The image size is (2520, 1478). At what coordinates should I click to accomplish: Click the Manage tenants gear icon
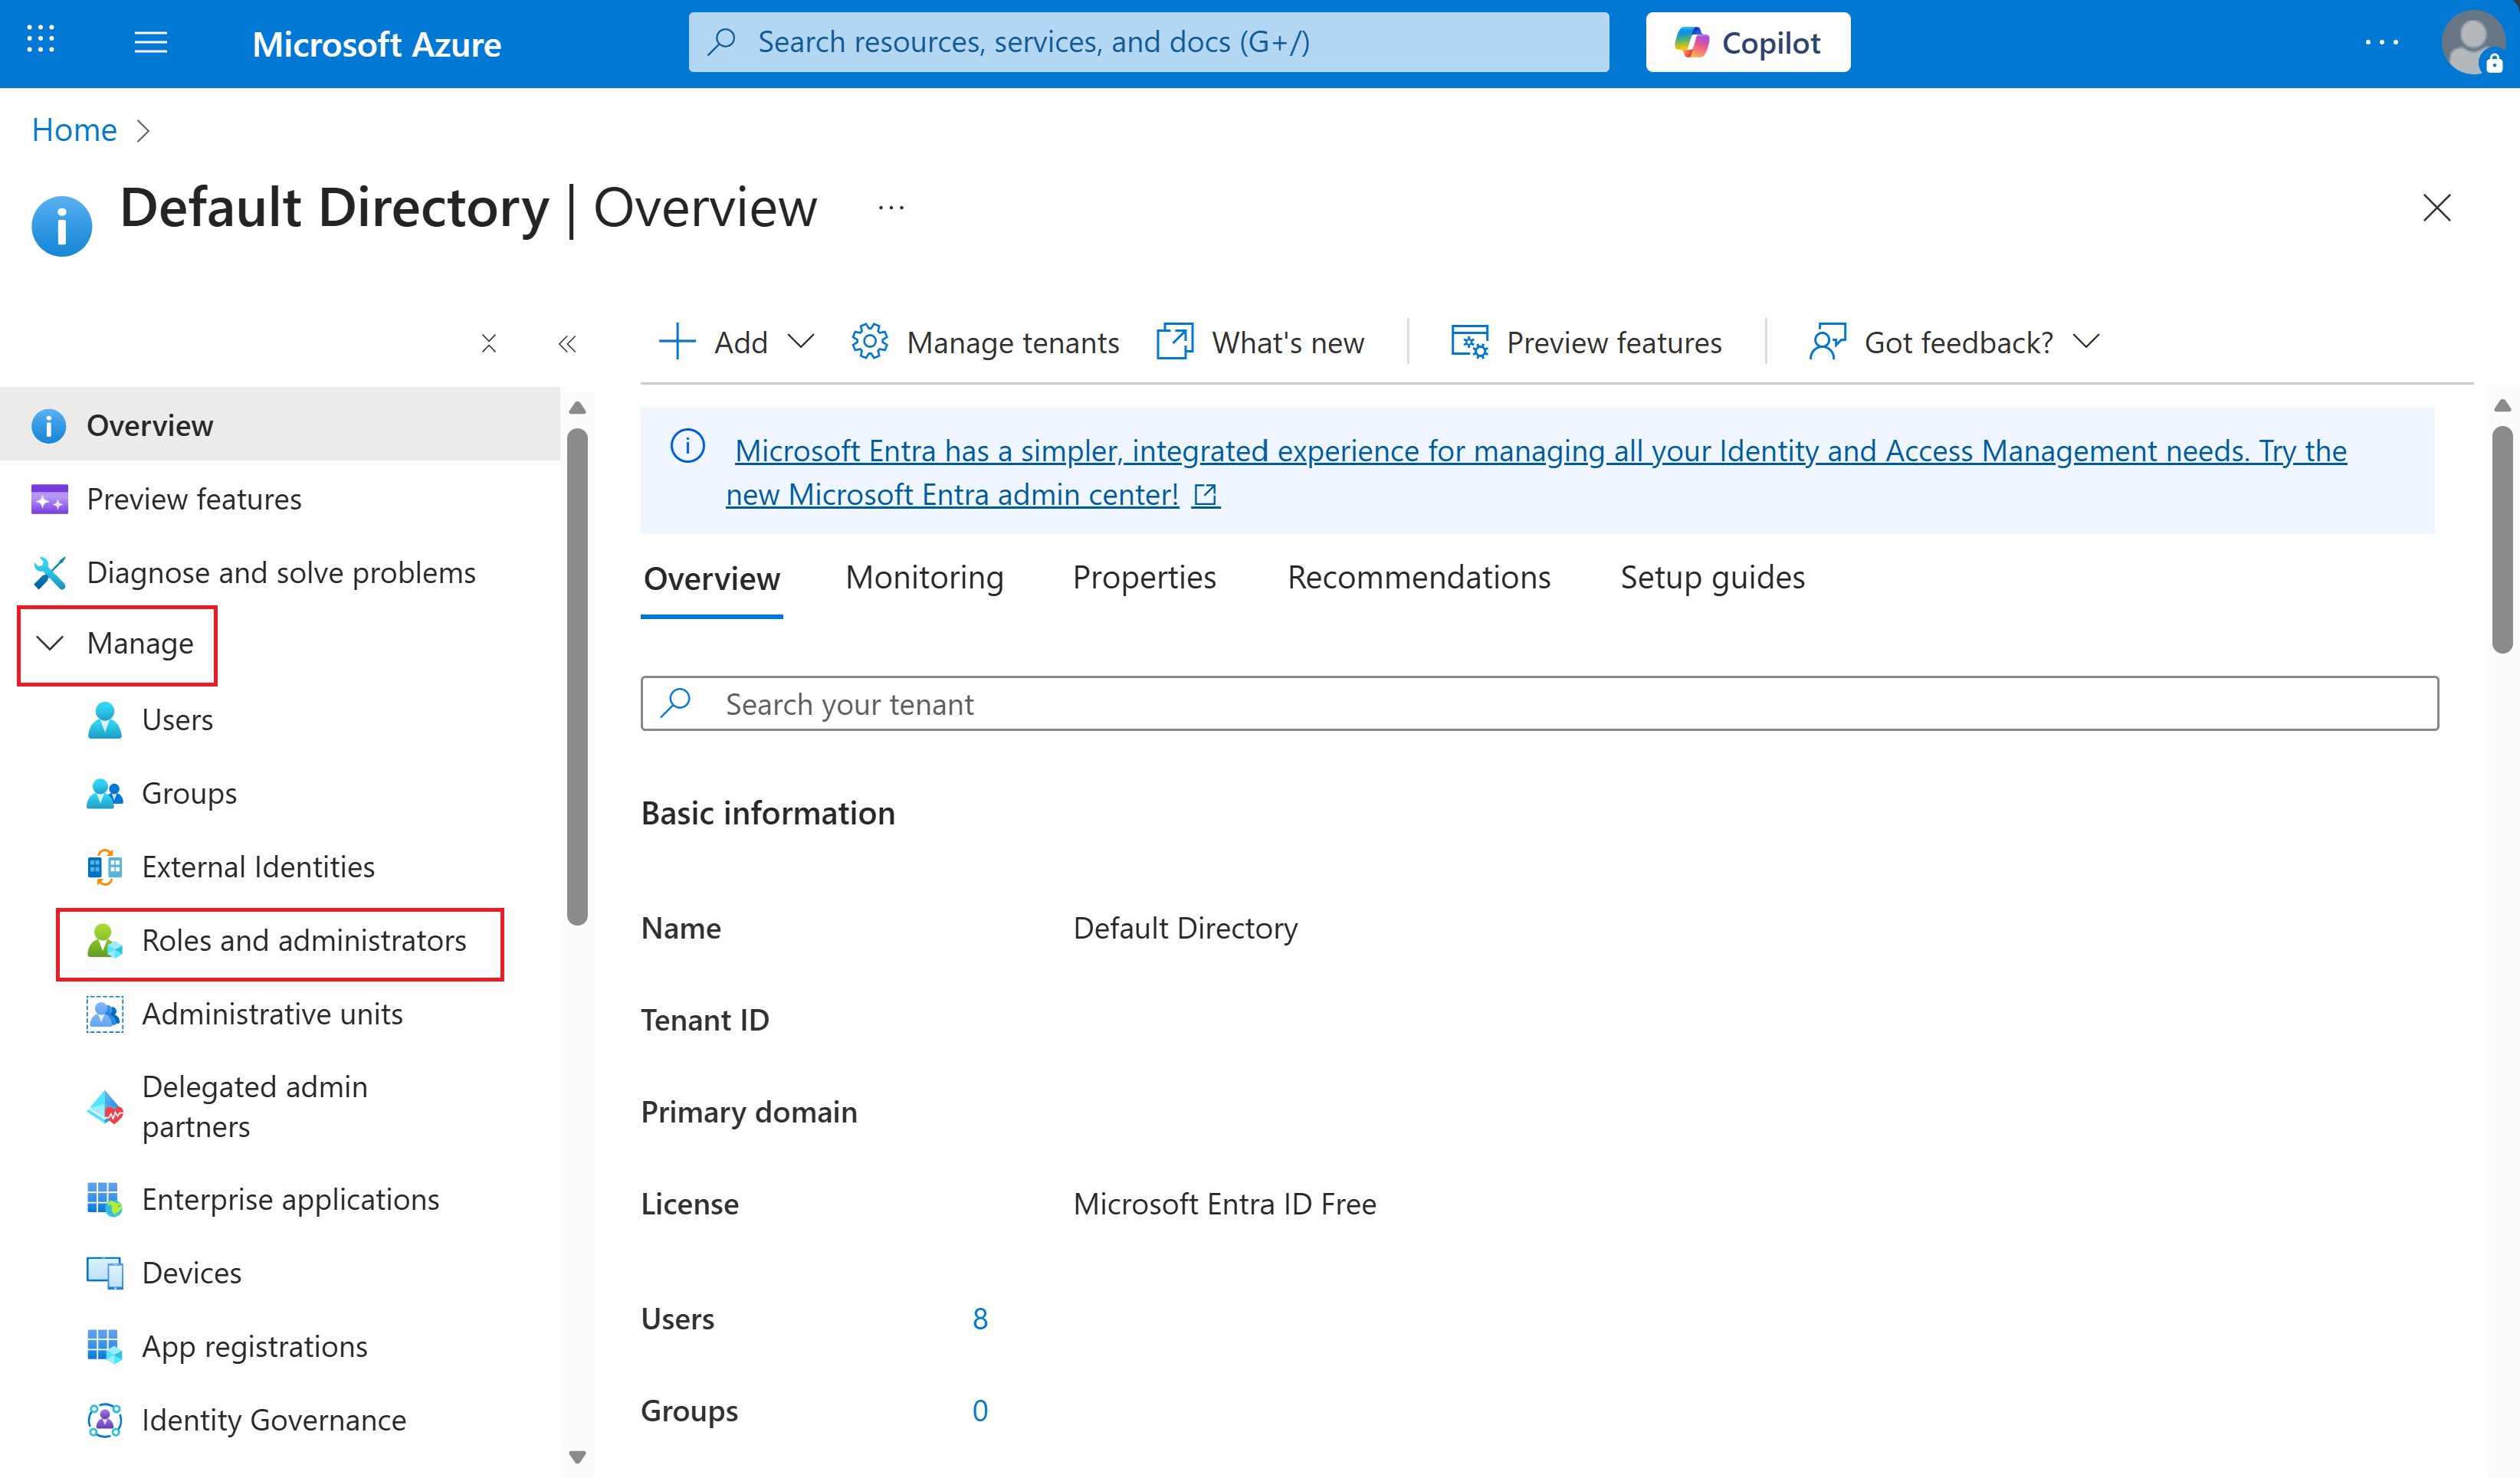coord(869,342)
